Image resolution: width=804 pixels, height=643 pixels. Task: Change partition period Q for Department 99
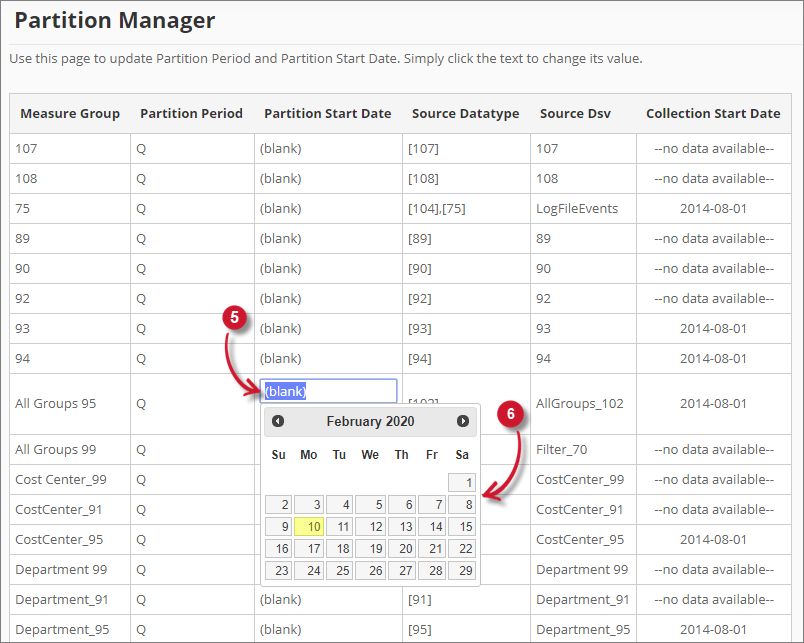(x=141, y=570)
